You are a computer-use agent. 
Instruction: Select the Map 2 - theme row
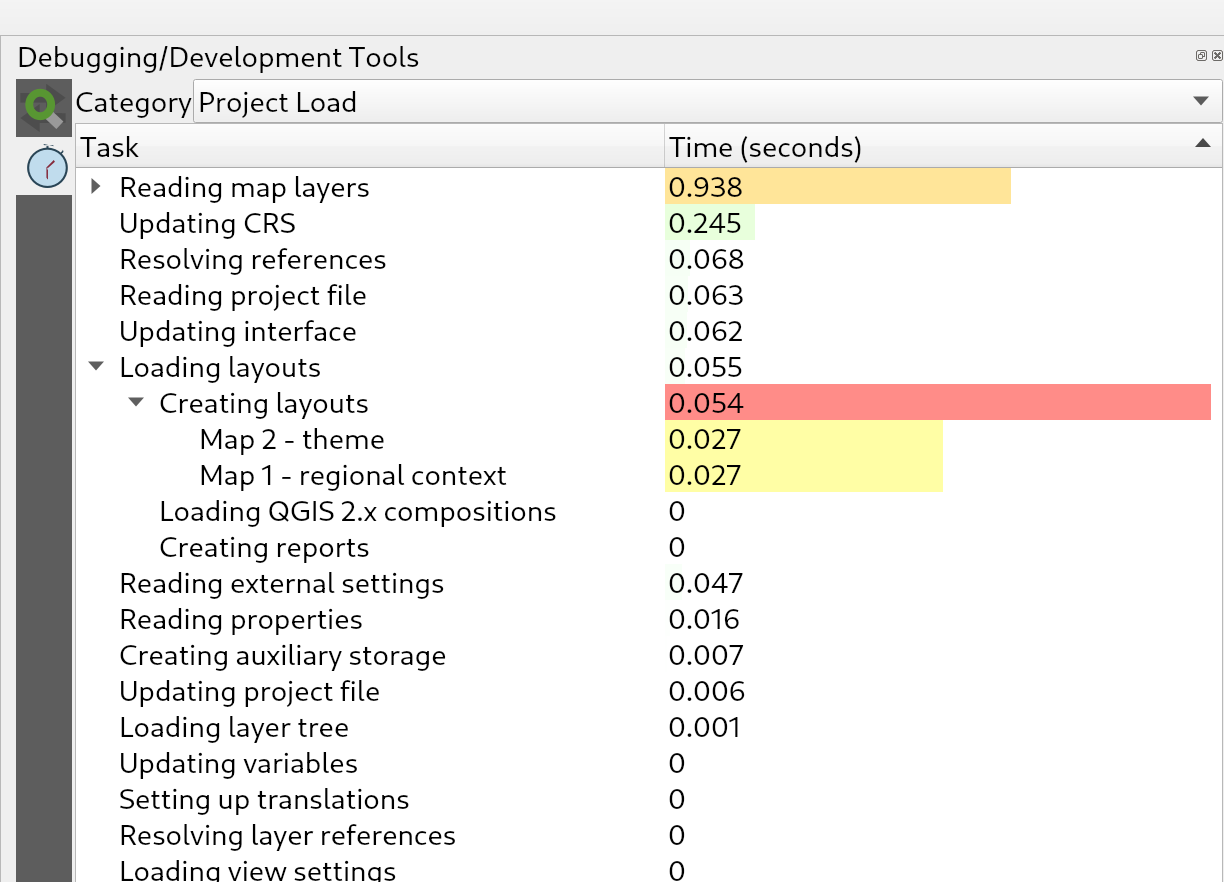291,440
